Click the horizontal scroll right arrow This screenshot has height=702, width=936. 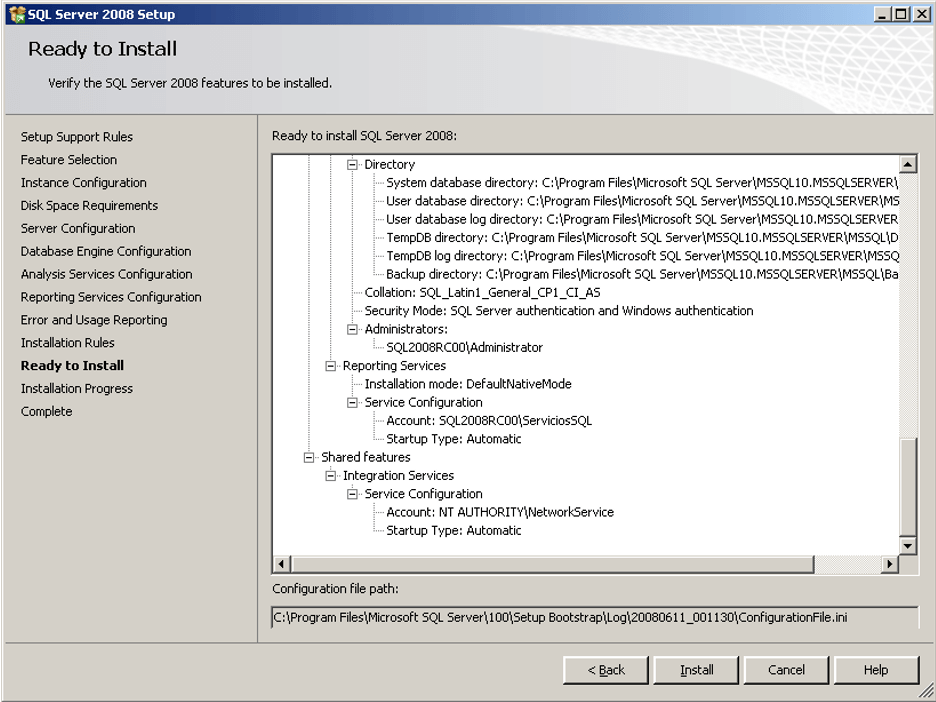pyautogui.click(x=890, y=564)
